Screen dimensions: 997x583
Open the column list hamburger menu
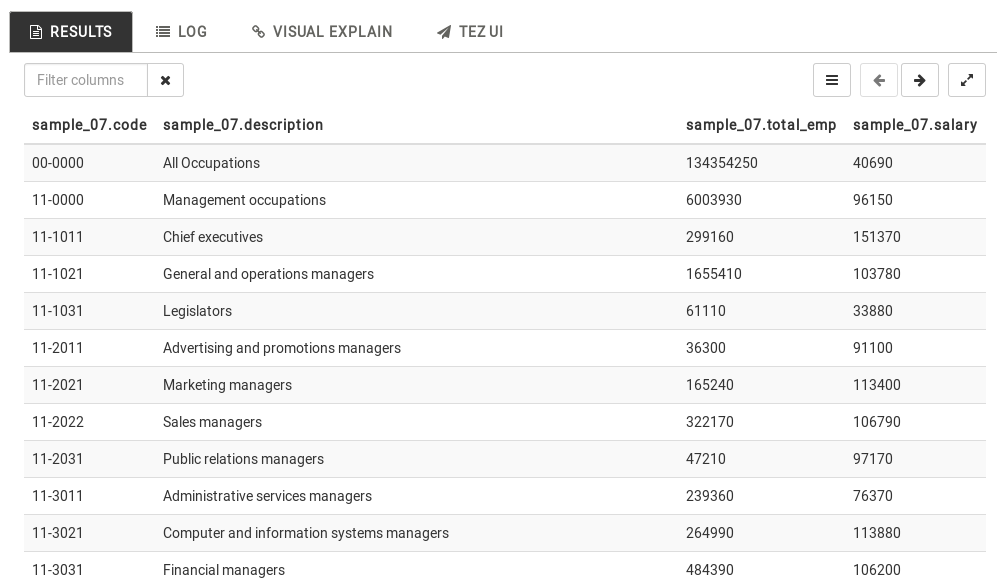[832, 80]
